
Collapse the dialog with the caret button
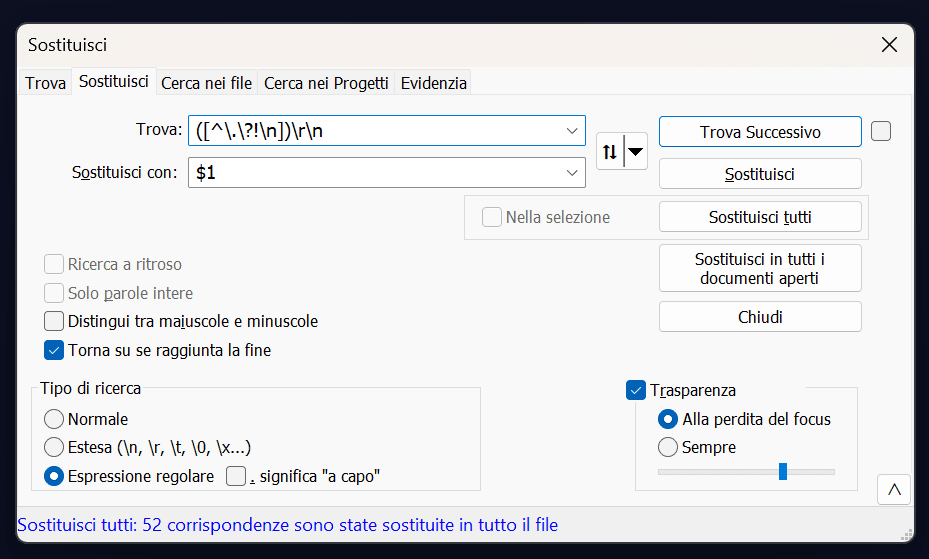[893, 490]
